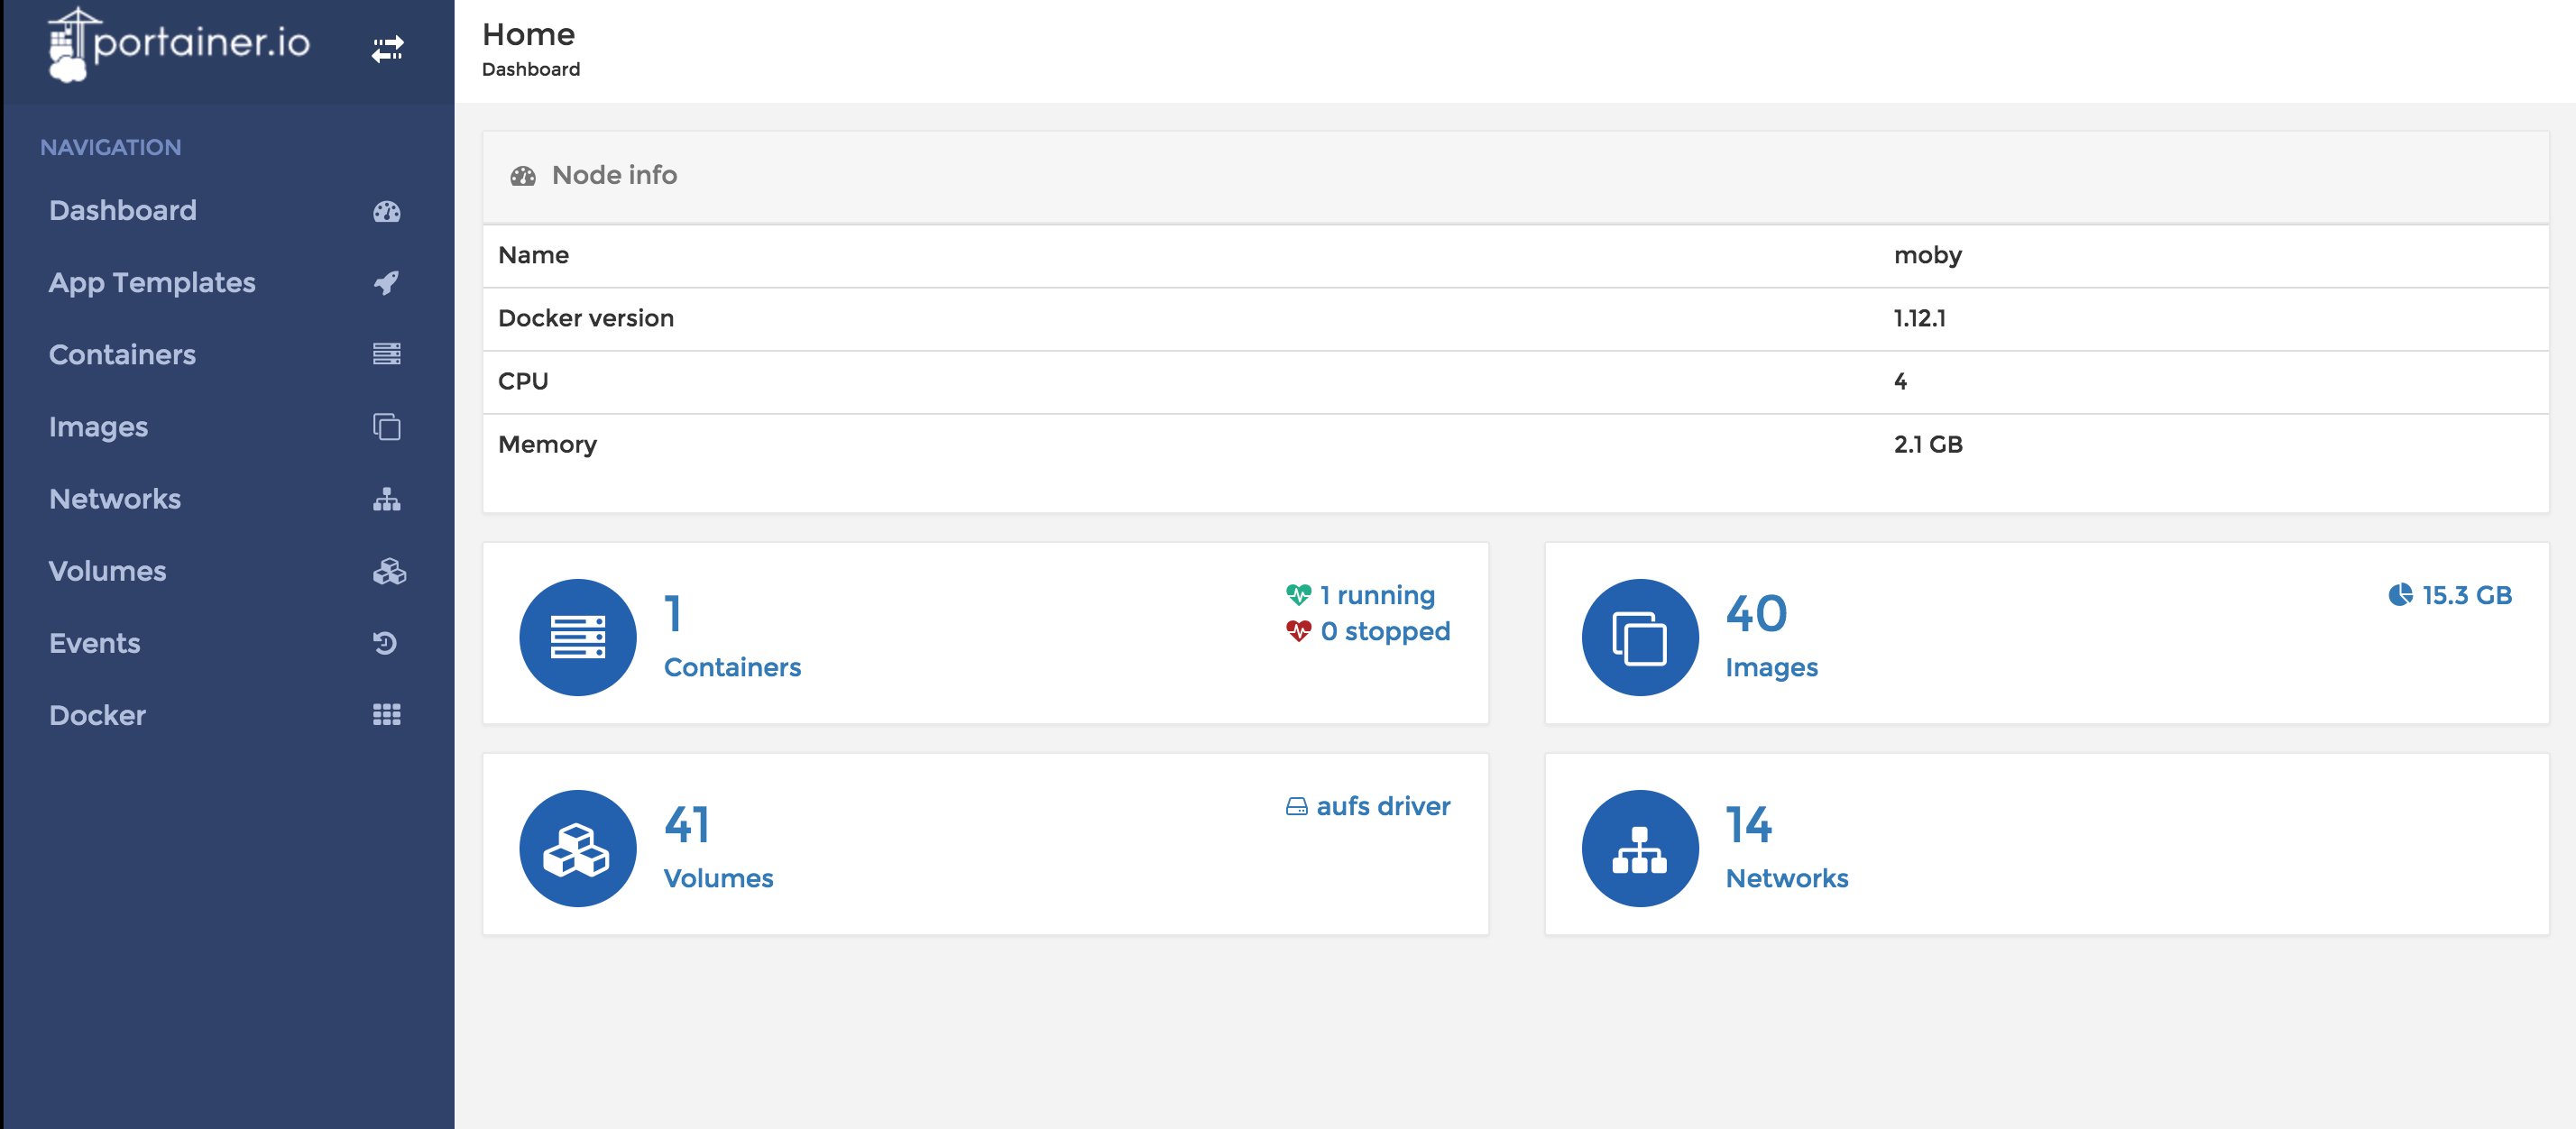This screenshot has width=2576, height=1129.
Task: Click the 15.3 GB images size label
Action: pyautogui.click(x=2465, y=595)
